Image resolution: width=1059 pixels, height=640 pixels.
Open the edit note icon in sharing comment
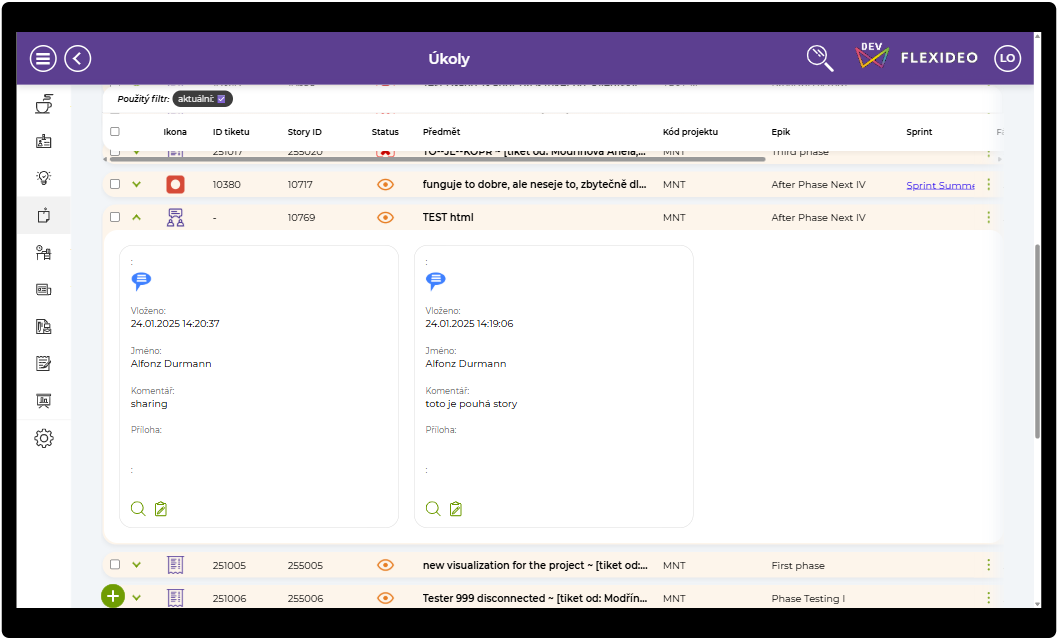(x=161, y=509)
